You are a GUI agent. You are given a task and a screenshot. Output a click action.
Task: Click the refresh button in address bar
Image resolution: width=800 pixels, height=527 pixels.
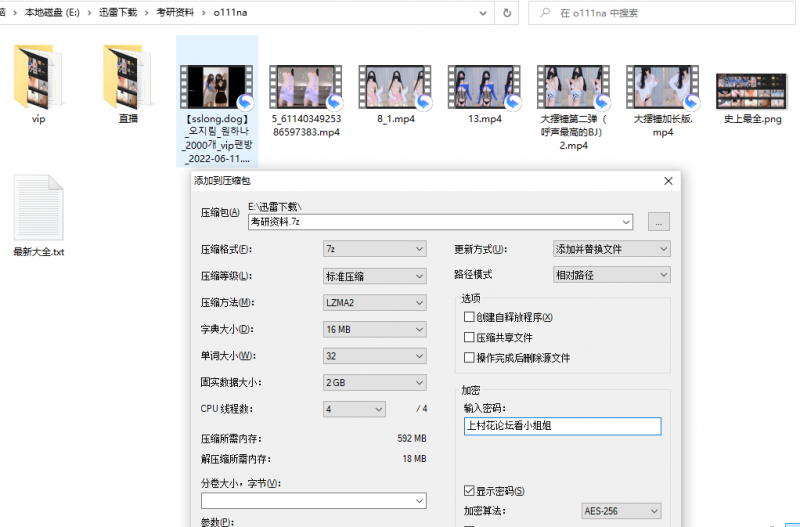pyautogui.click(x=508, y=14)
